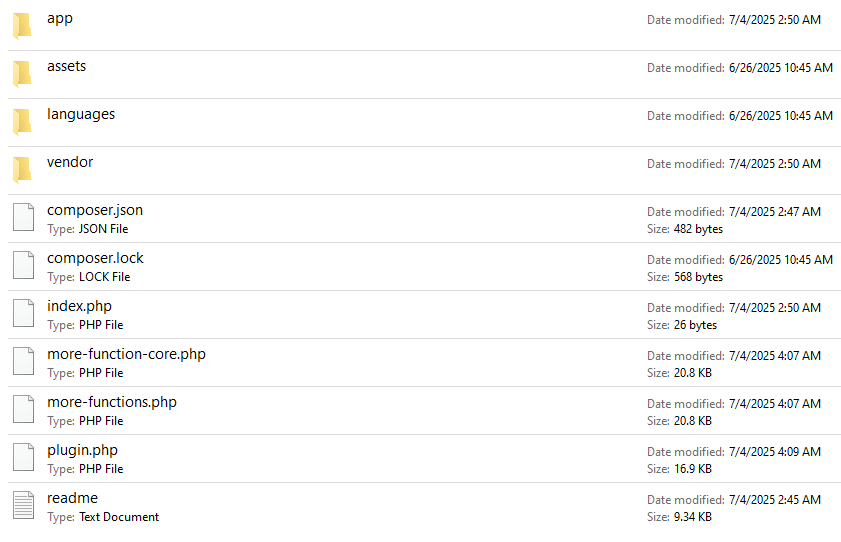Viewport: 841px width, 542px height.
Task: Click the more-function-core.php file icon
Action: pos(22,361)
